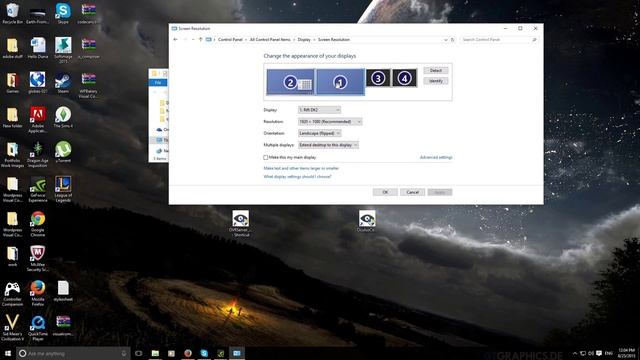The width and height of the screenshot is (640, 360).
Task: Open Advanced settings link
Action: (436, 157)
